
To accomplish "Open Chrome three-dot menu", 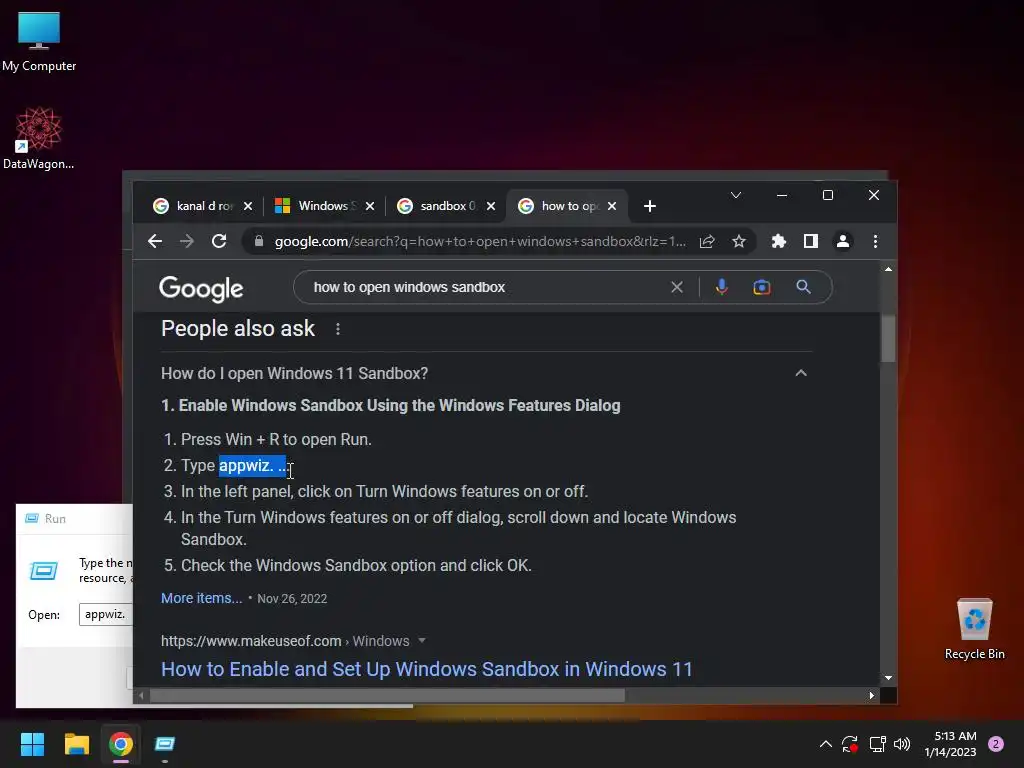I will coord(875,242).
